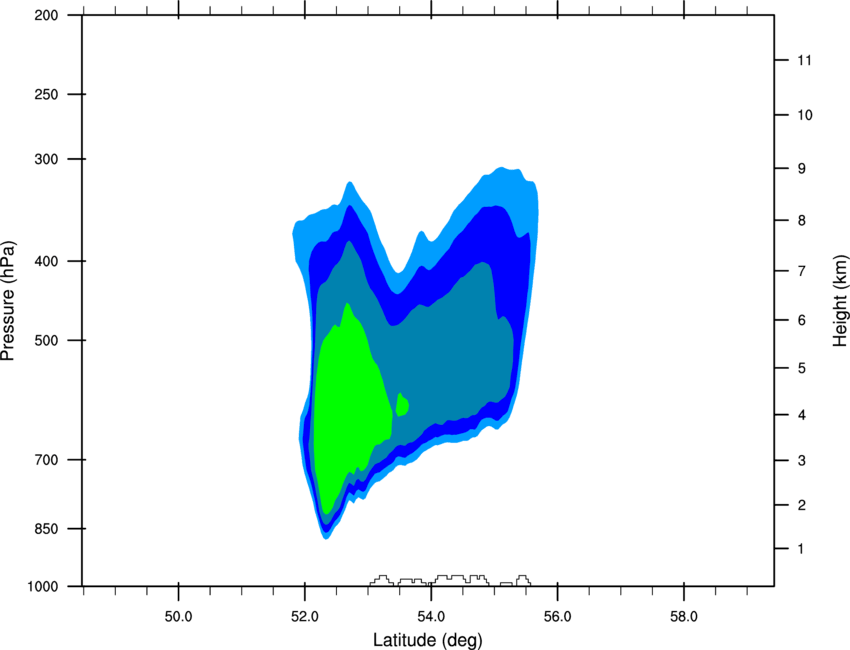Click the 700 pressure tick label
This screenshot has width=850, height=650.
(46, 460)
